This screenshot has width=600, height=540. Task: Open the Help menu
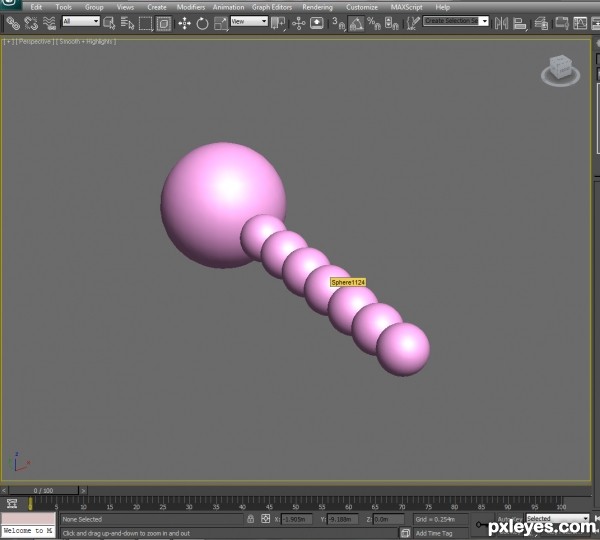442,7
